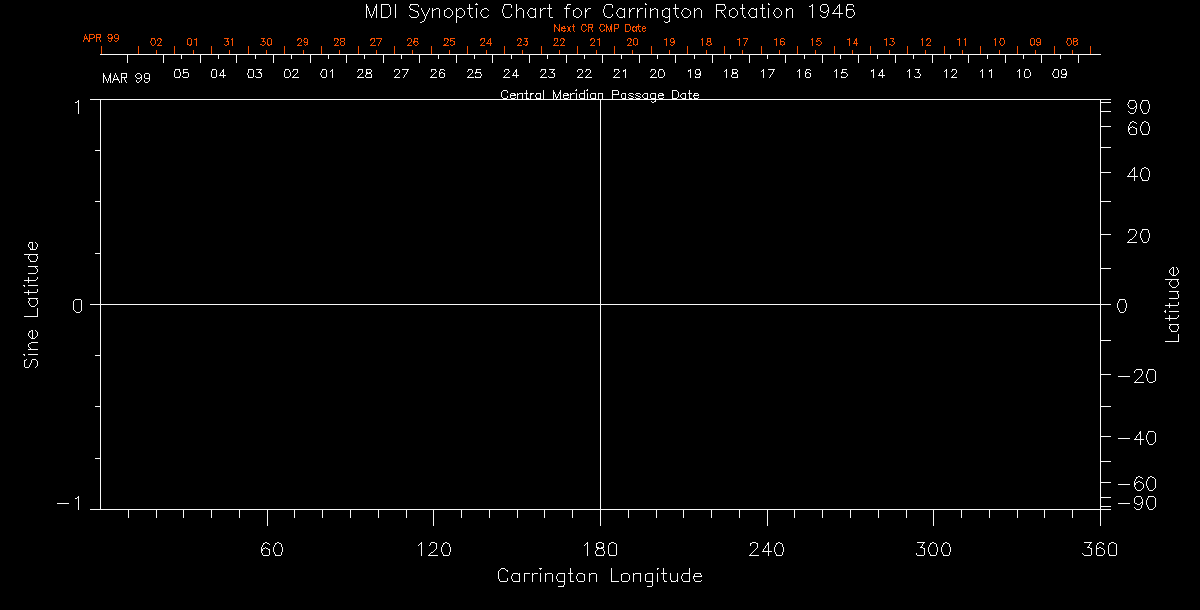This screenshot has height=610, width=1200.
Task: Click the right-side Latitude axis title
Action: click(1172, 305)
